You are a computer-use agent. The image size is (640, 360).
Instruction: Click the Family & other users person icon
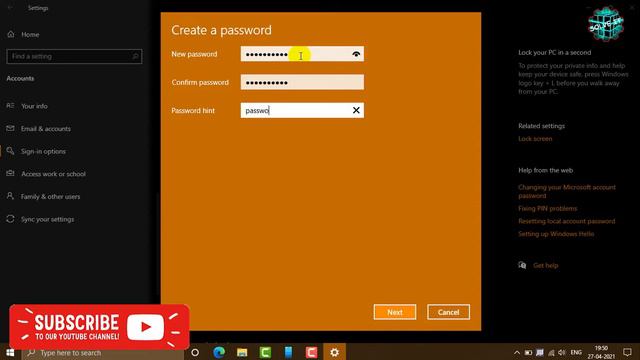(x=10, y=196)
